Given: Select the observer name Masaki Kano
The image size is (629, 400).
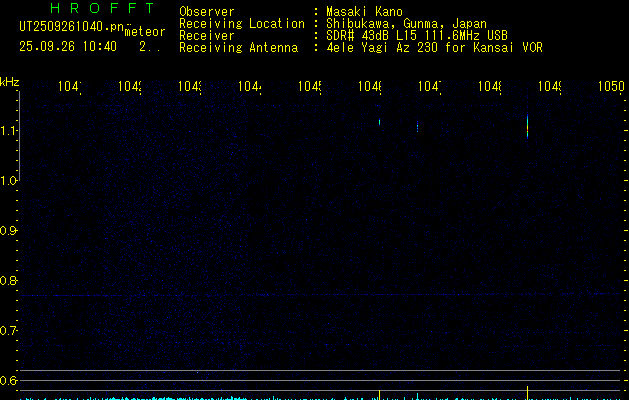Looking at the screenshot, I should tap(365, 11).
